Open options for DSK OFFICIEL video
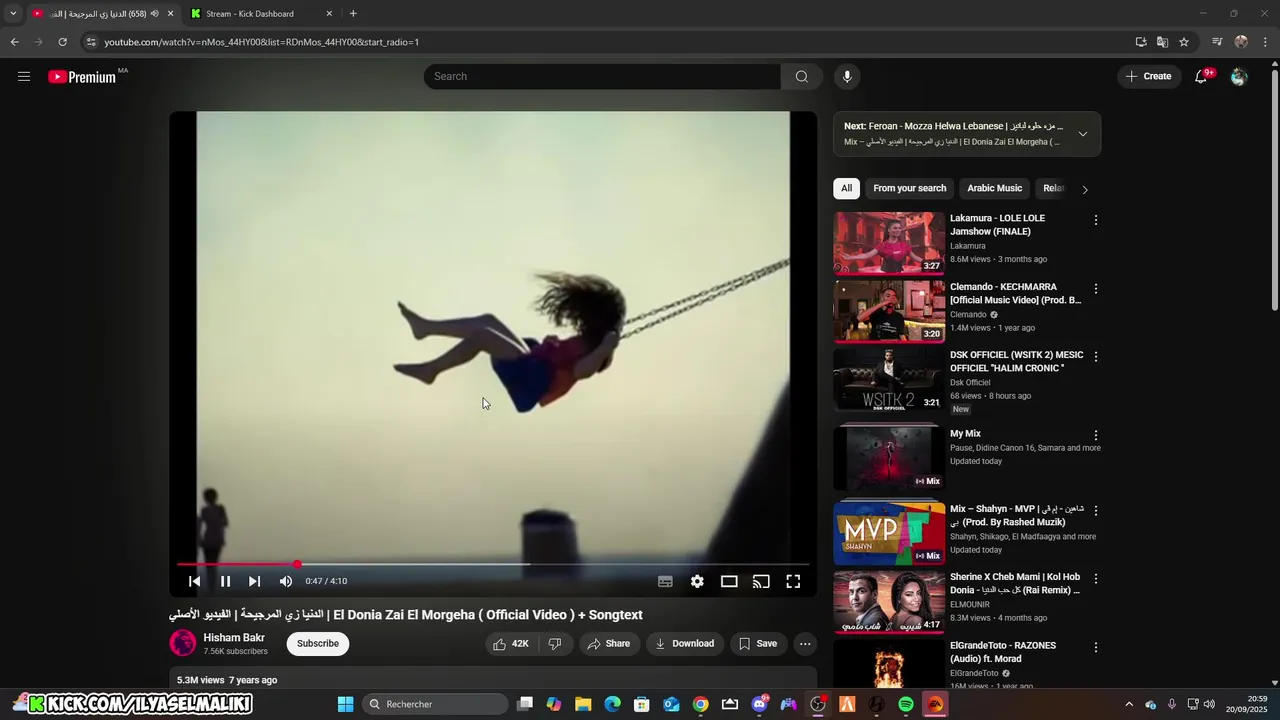 tap(1096, 357)
